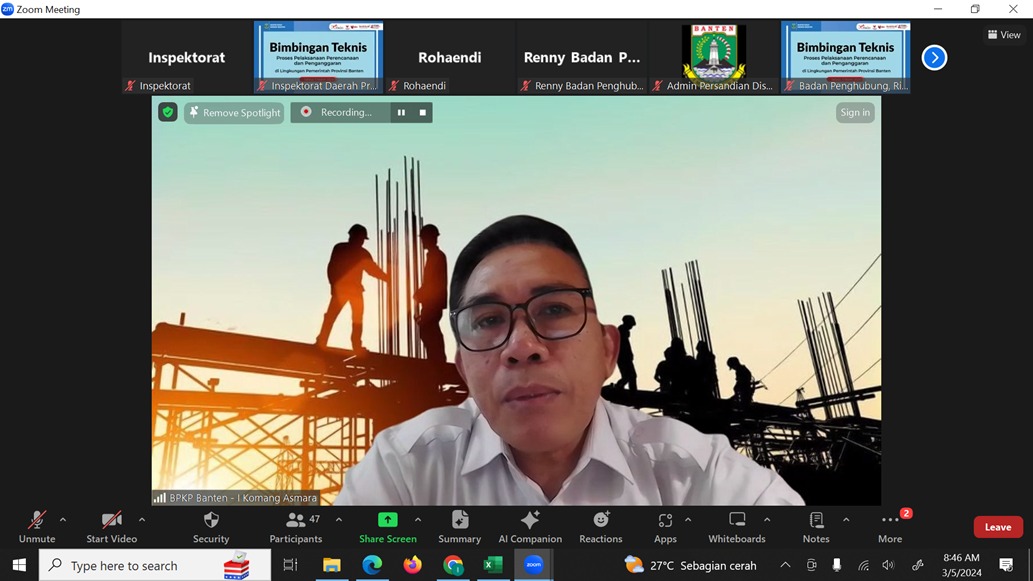Viewport: 1033px width, 581px height.
Task: Open the Whiteboards tool
Action: (737, 527)
